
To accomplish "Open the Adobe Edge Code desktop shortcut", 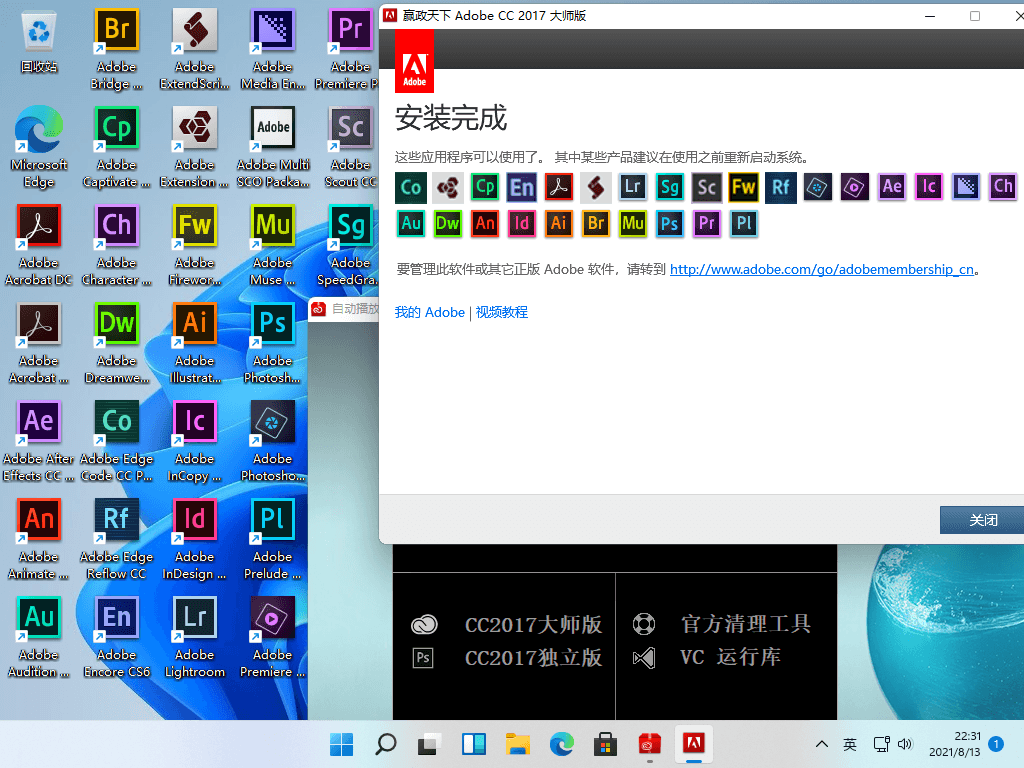I will pyautogui.click(x=117, y=441).
